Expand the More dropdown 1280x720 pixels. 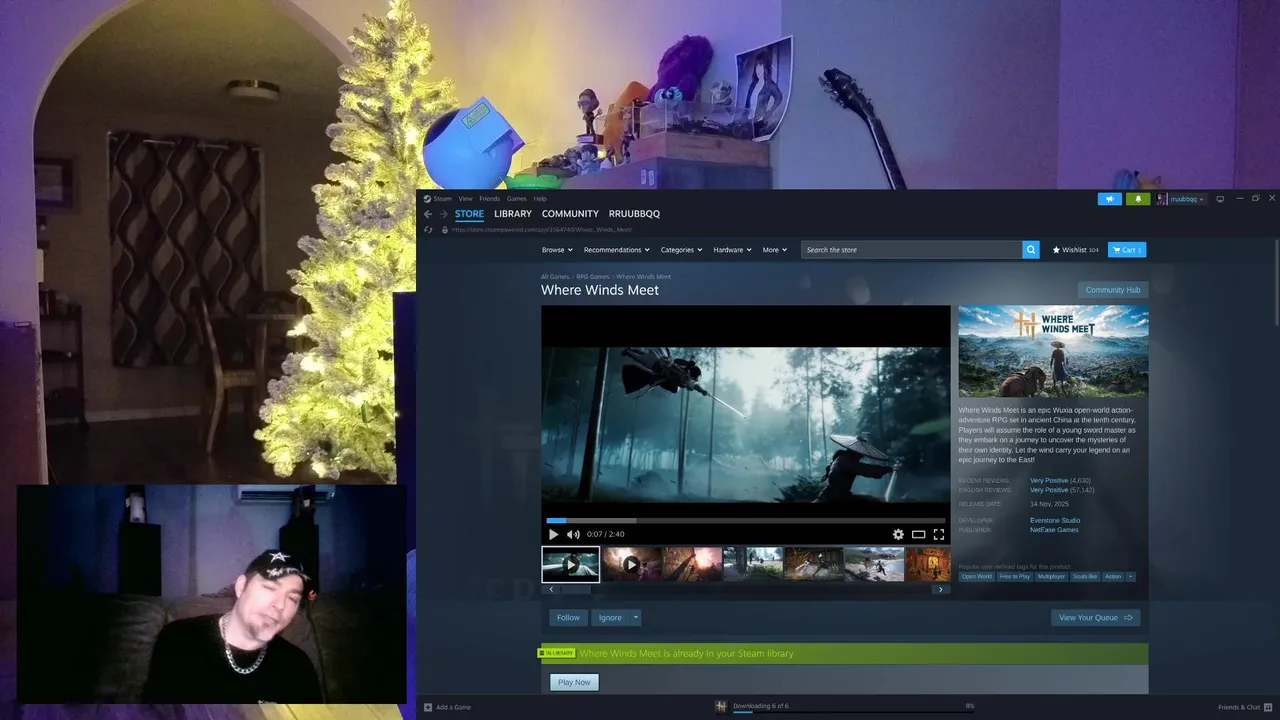click(775, 250)
